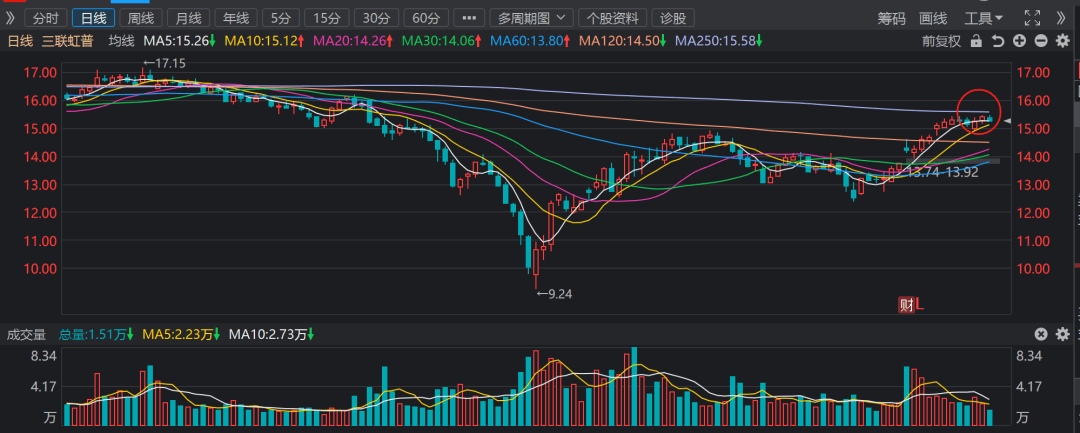
Task: Click the 财 marker icon on chart
Action: coord(906,306)
